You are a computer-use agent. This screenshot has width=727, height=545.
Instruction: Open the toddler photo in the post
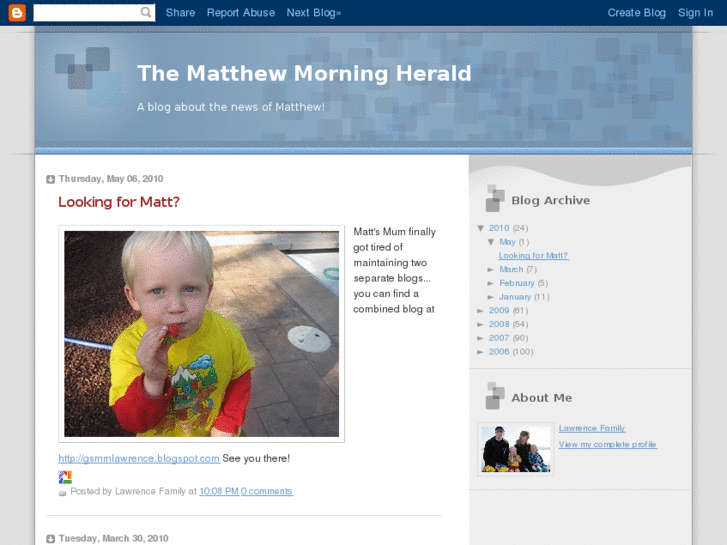pos(201,334)
